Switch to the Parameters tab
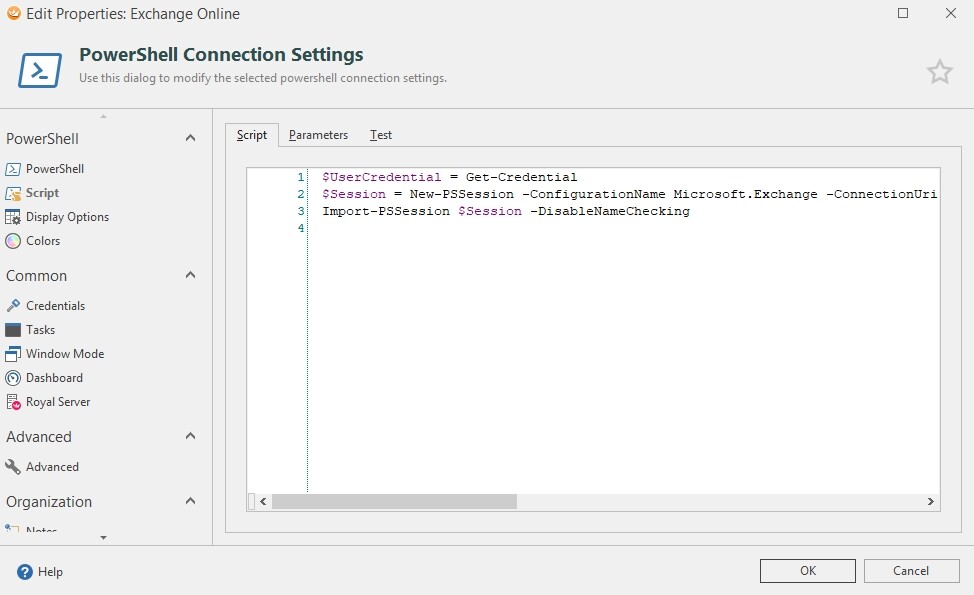The width and height of the screenshot is (974, 595). pyautogui.click(x=318, y=135)
